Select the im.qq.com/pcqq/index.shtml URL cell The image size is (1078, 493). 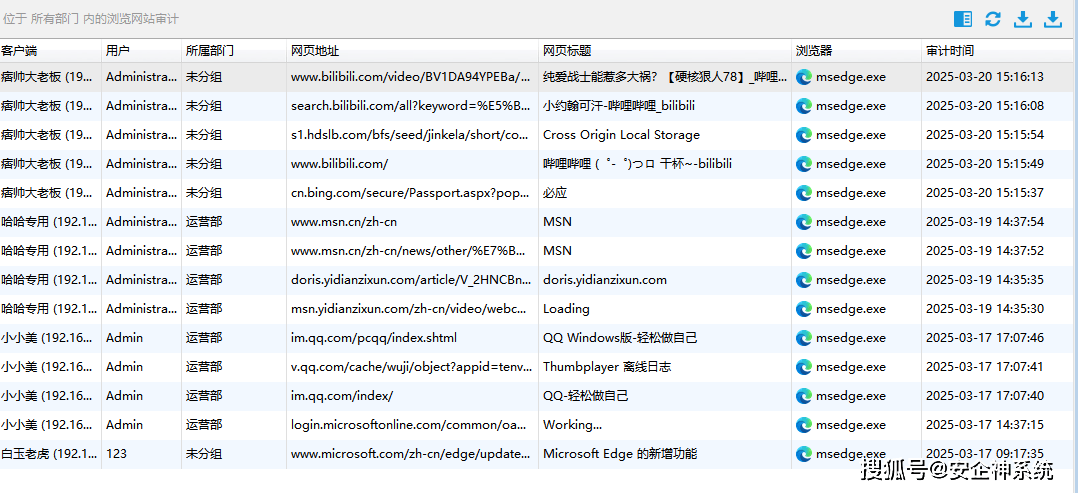[x=412, y=338]
